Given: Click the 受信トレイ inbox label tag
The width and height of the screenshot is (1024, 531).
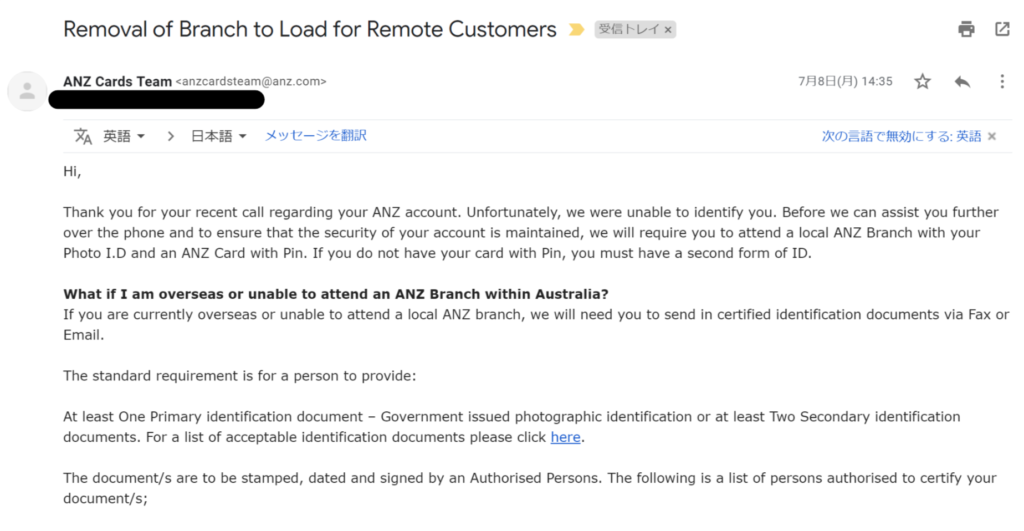Looking at the screenshot, I should pos(629,30).
